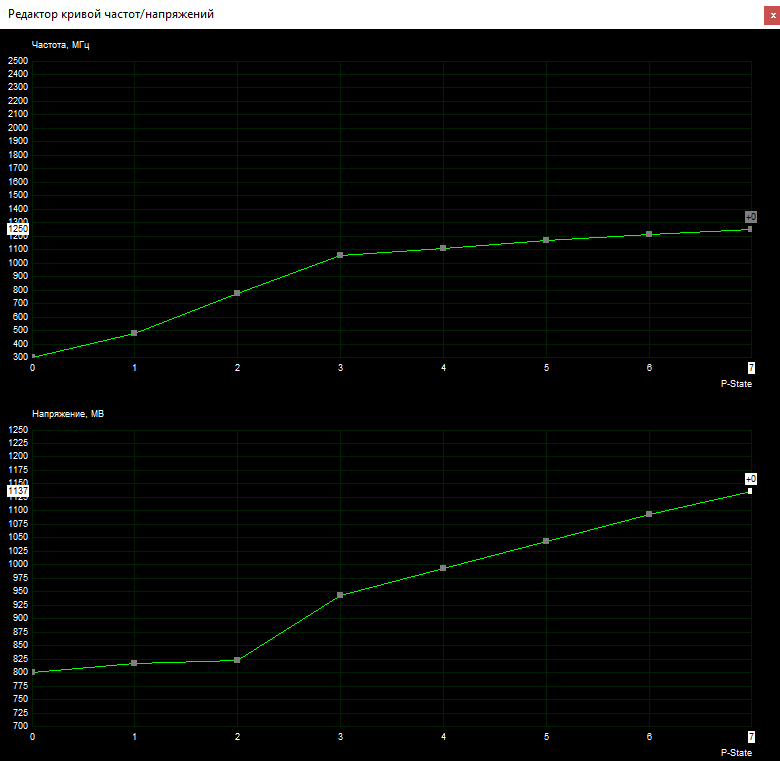Viewport: 780px width, 761px height.
Task: Select voltage curve point at P-State 4
Action: coord(443,568)
